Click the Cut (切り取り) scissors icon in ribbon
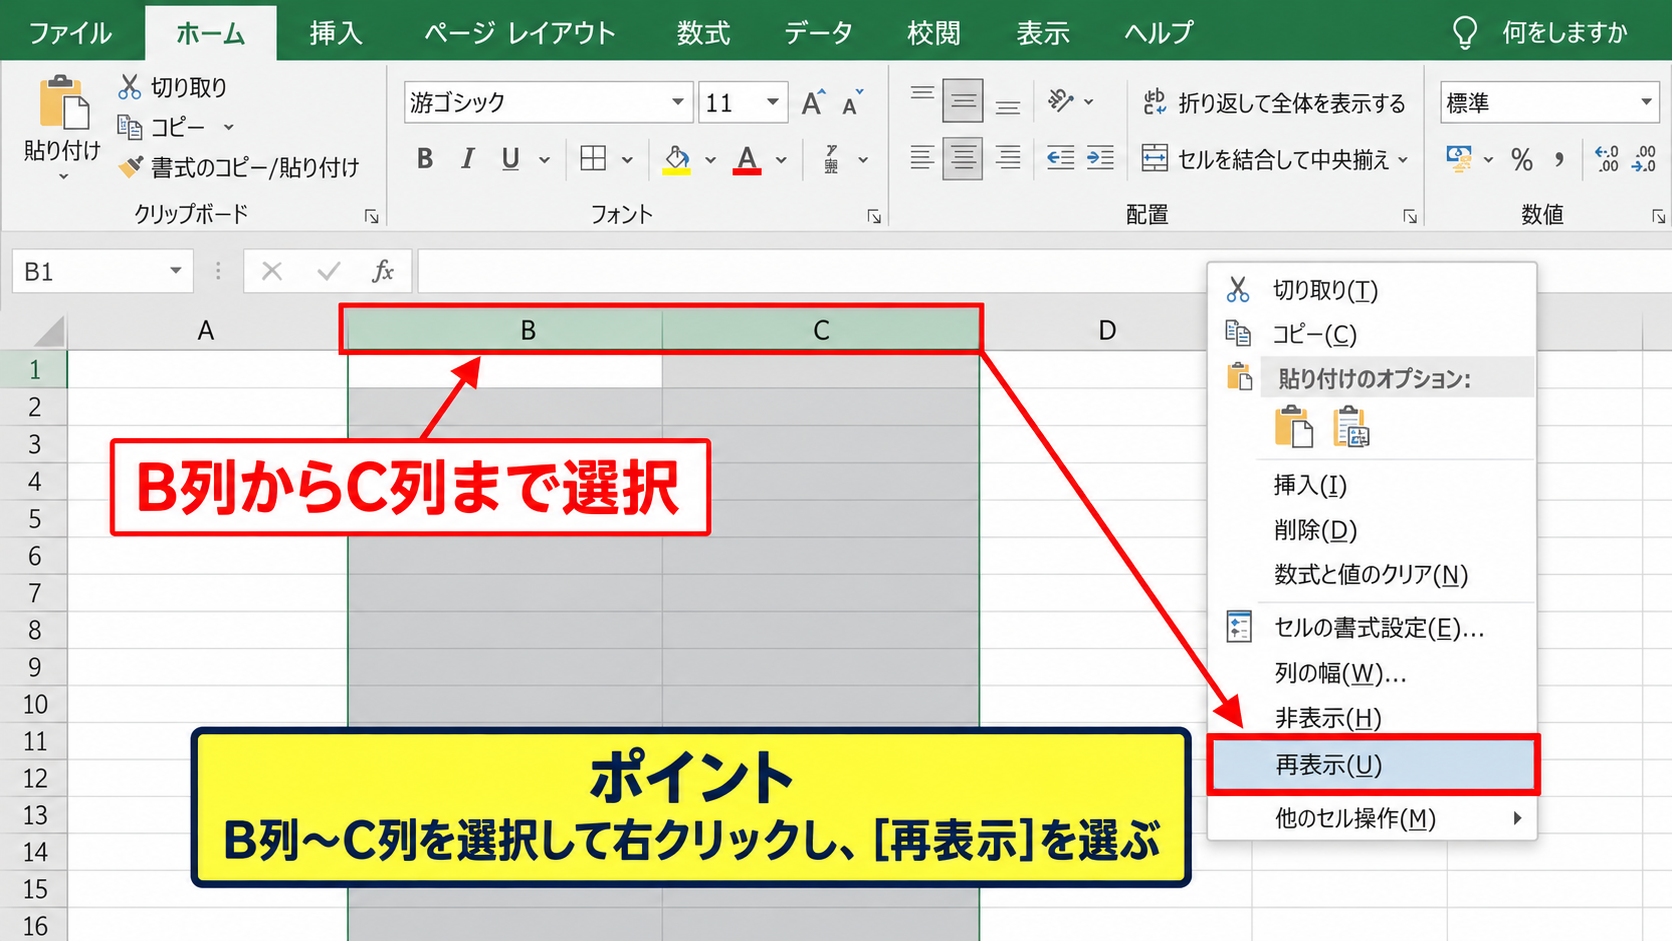 click(x=129, y=87)
